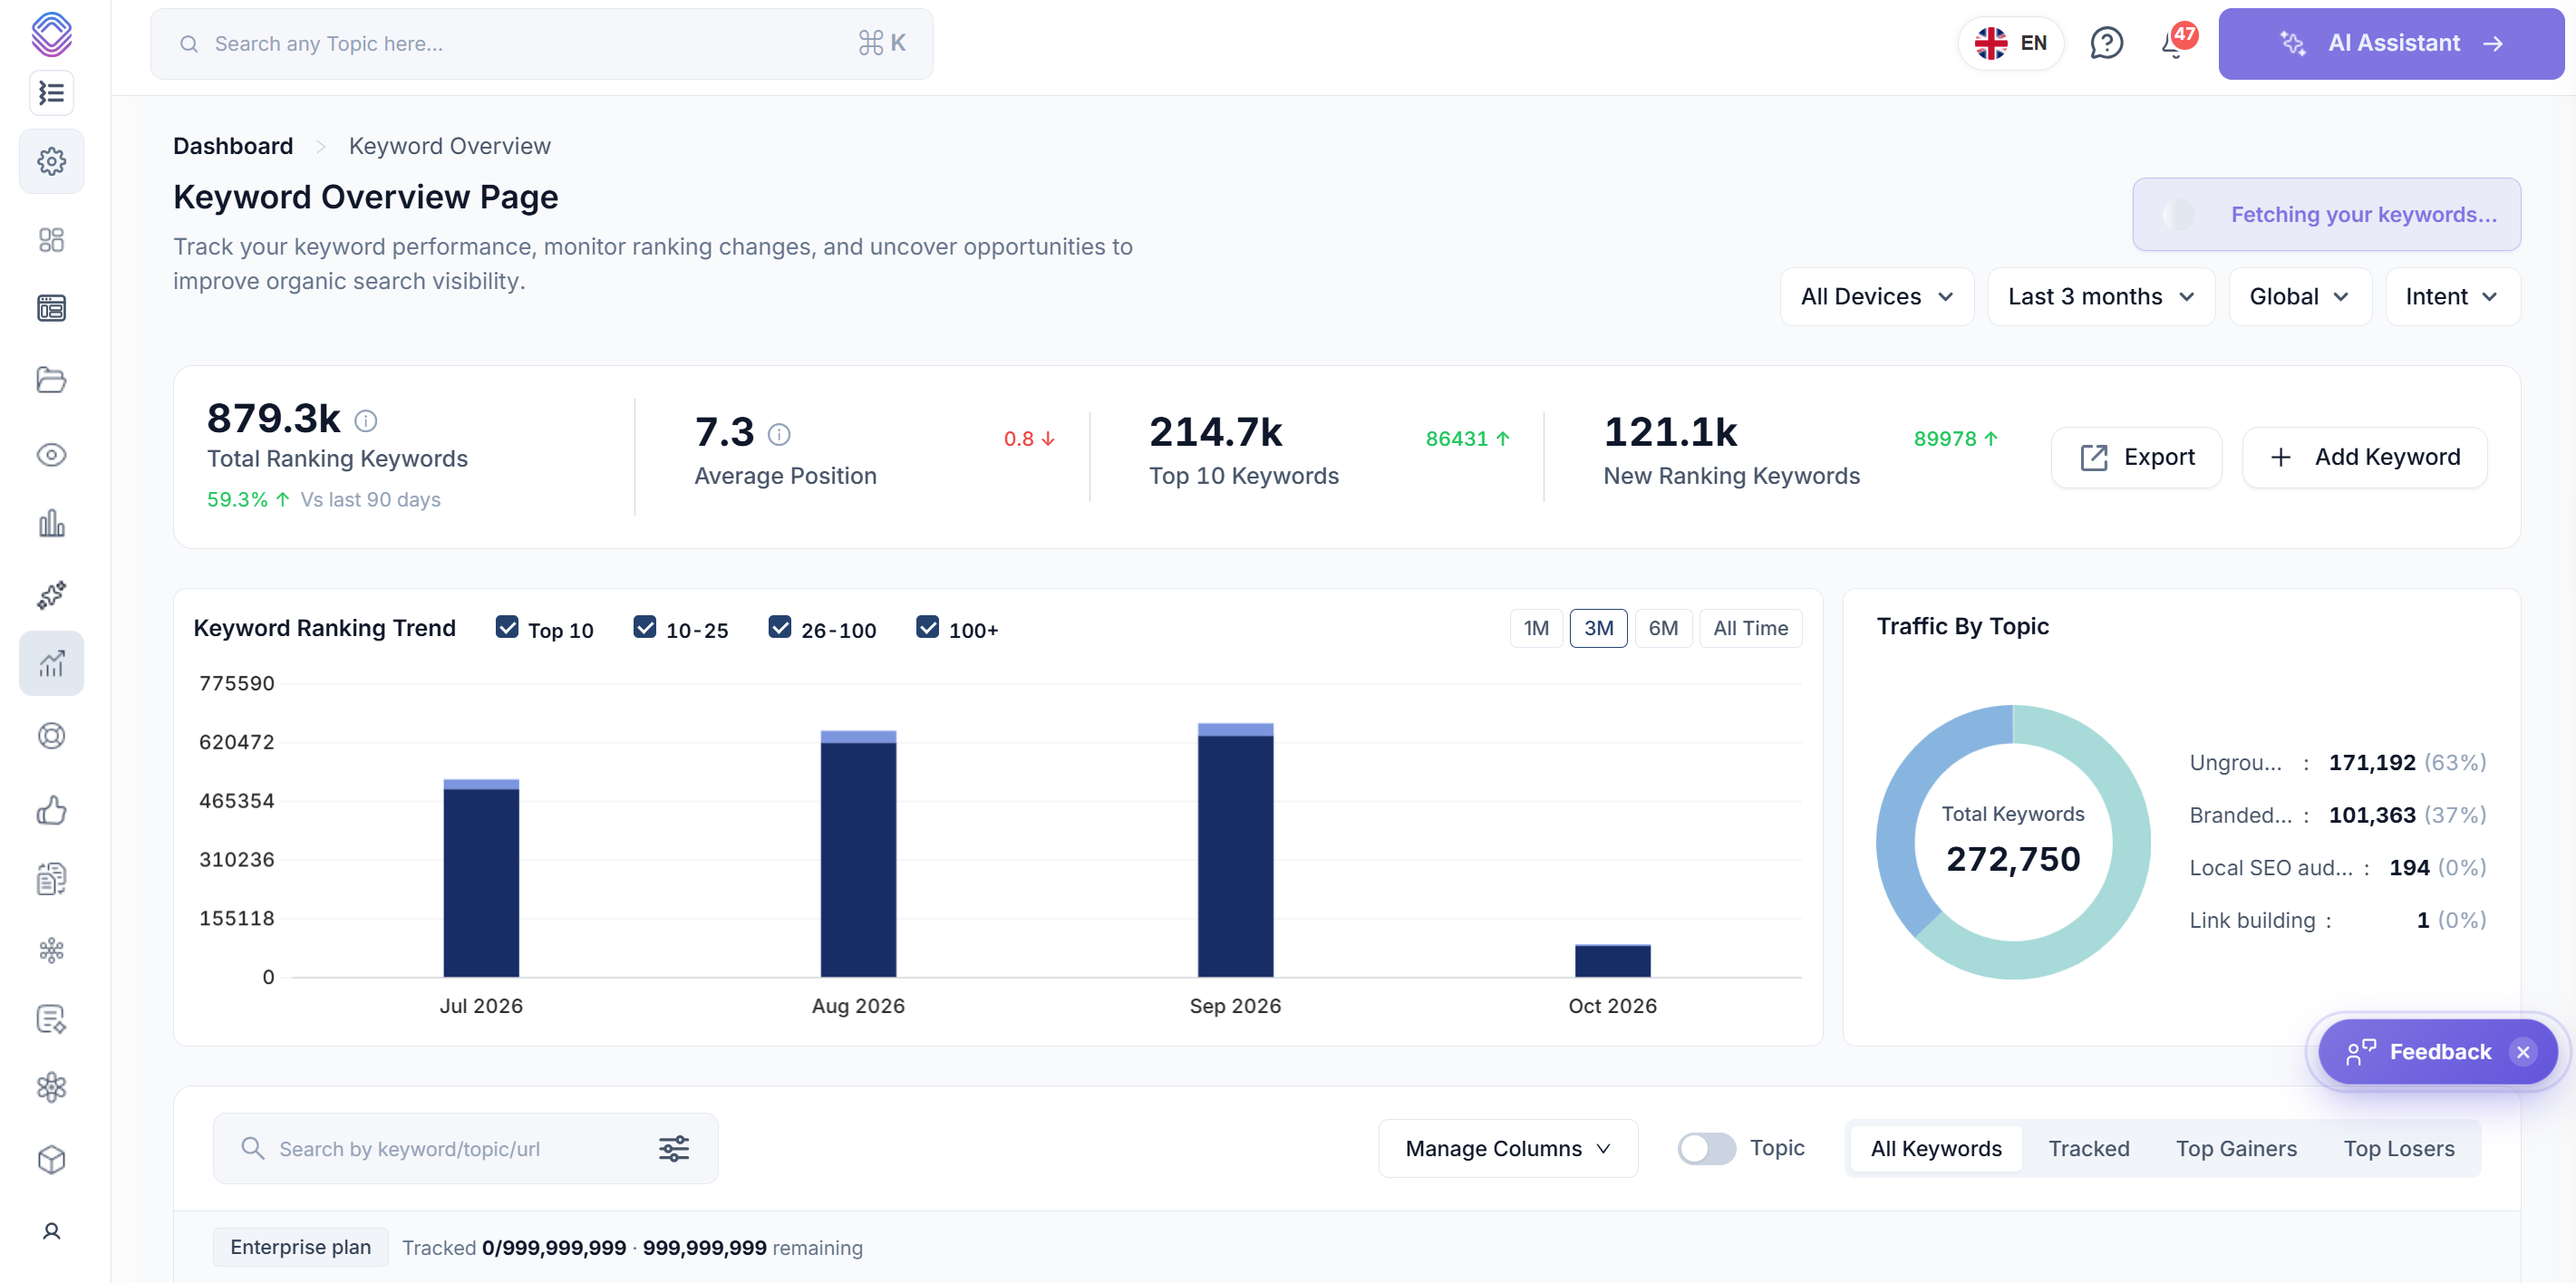Uncheck the Top 10 checkbox
2576x1283 pixels.
click(507, 627)
